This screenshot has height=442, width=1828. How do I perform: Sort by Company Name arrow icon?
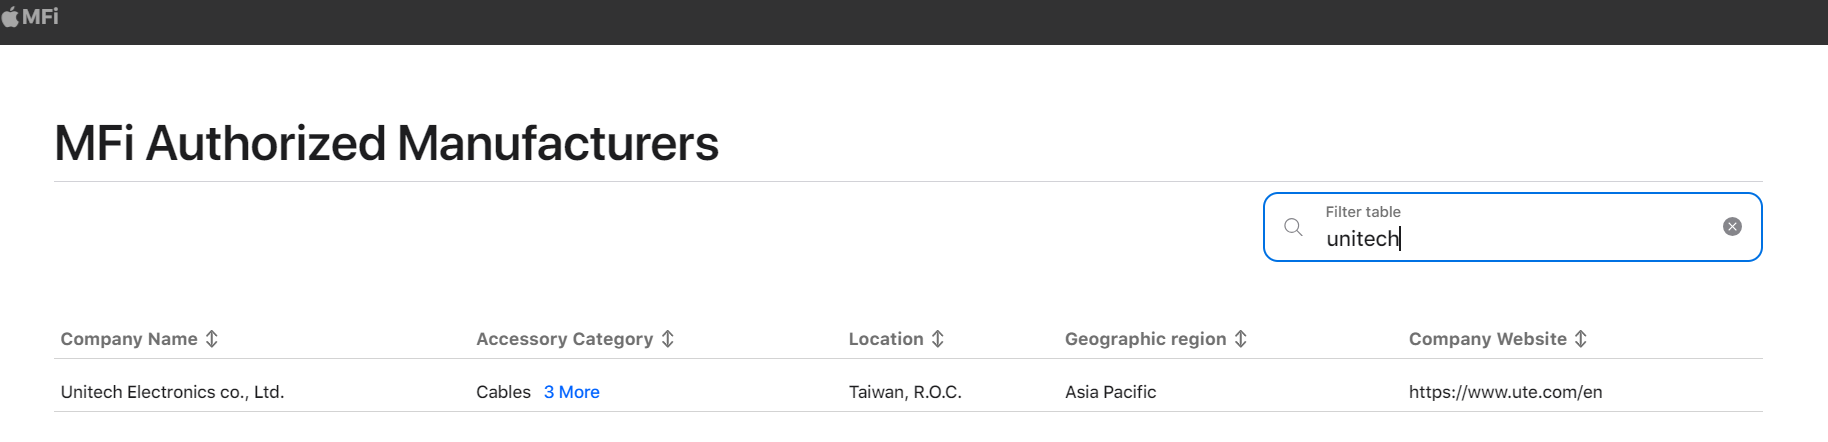[211, 339]
